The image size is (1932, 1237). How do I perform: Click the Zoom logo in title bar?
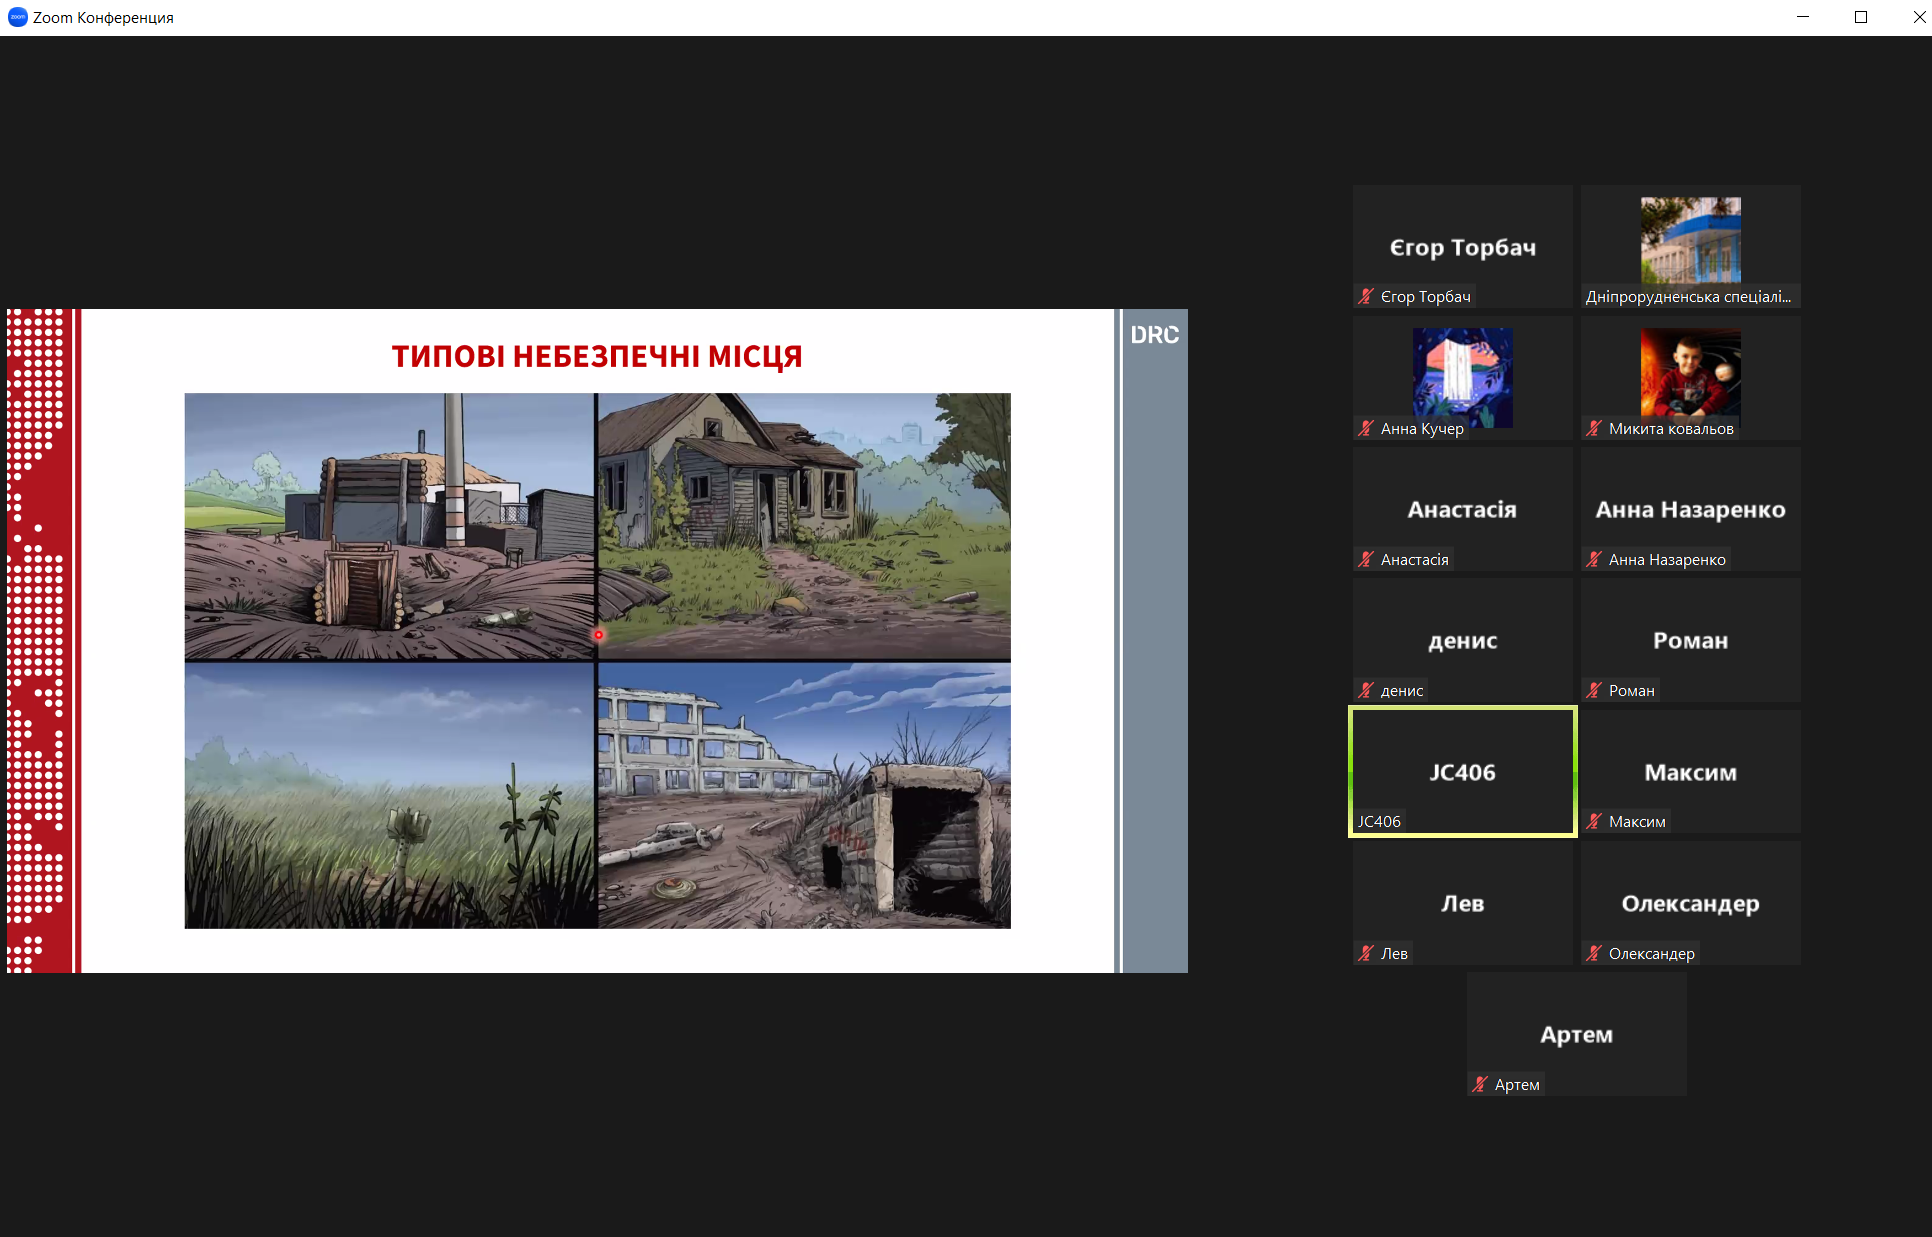pyautogui.click(x=17, y=17)
